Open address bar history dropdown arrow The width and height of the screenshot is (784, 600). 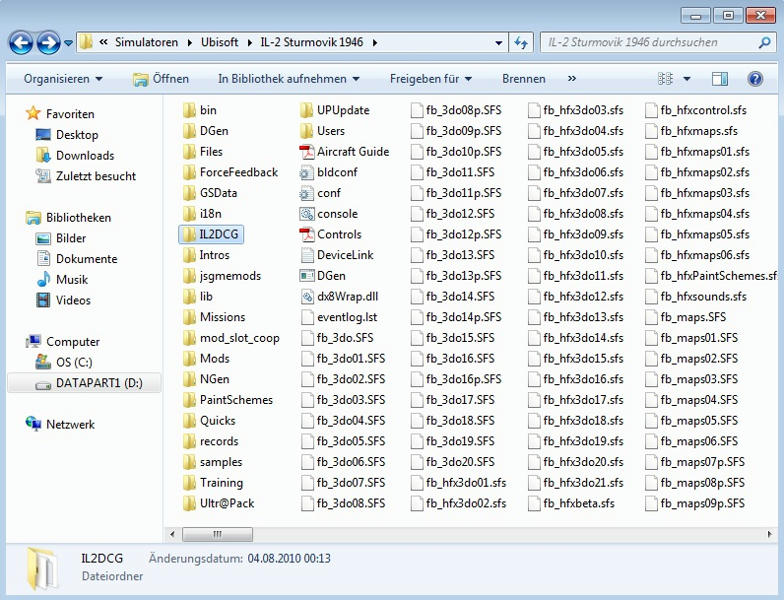[x=498, y=43]
